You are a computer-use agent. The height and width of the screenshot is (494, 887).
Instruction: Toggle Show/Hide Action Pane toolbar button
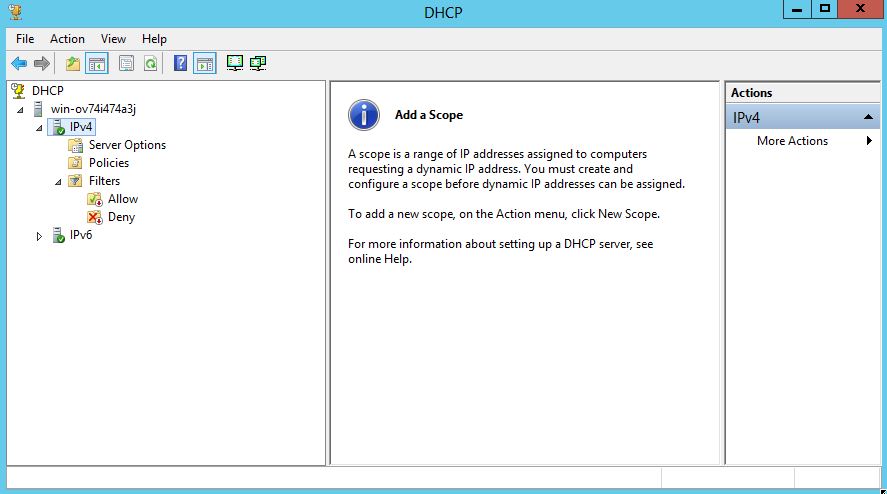point(204,64)
